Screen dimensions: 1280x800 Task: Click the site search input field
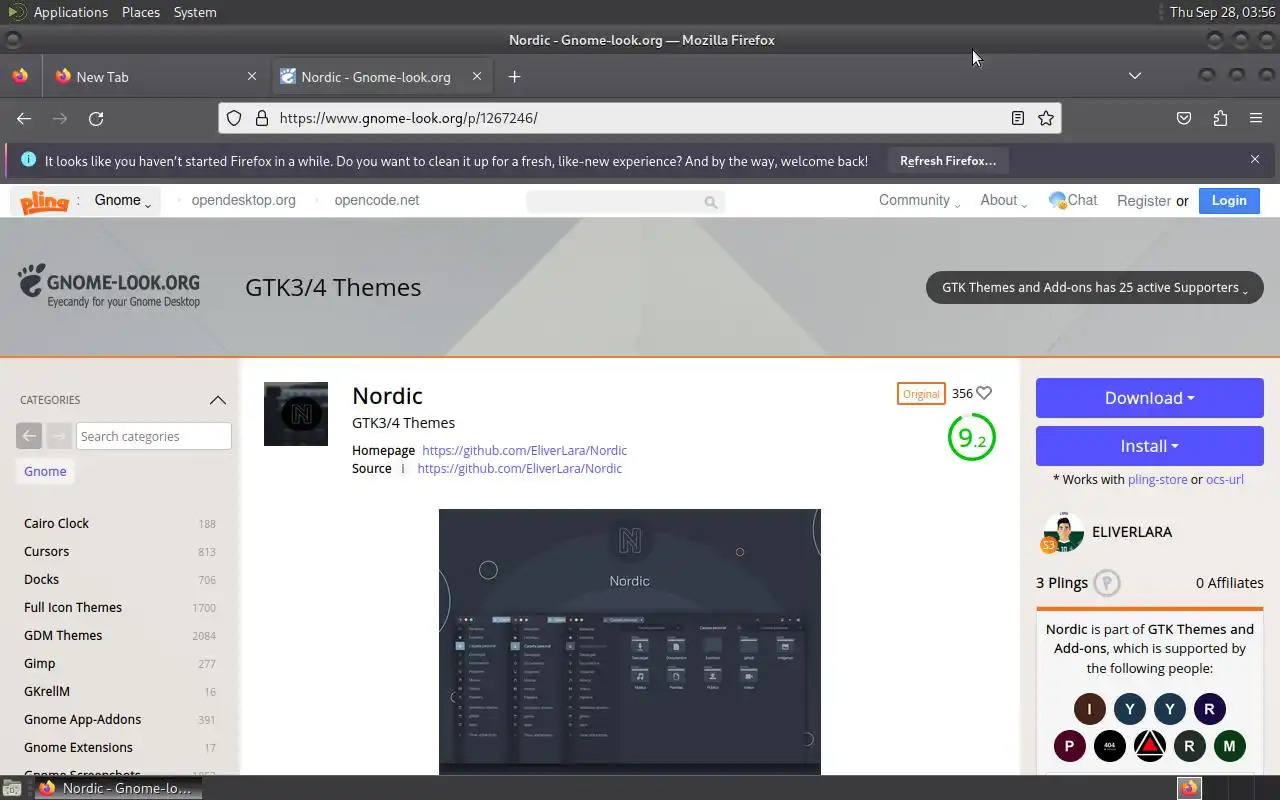coord(625,201)
